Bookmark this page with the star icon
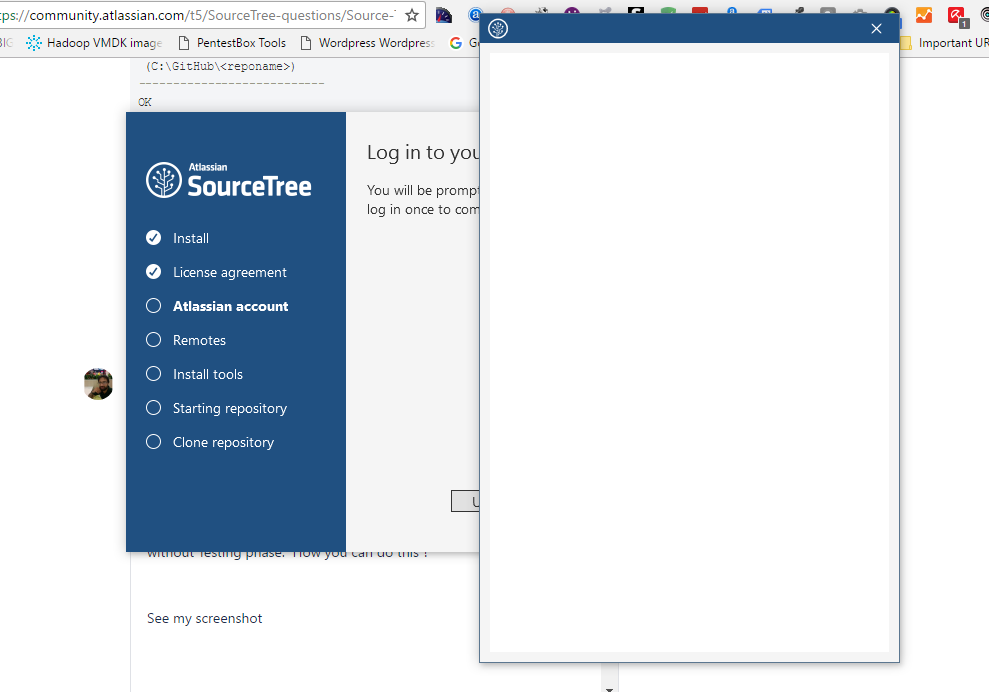The image size is (989, 692). [412, 15]
